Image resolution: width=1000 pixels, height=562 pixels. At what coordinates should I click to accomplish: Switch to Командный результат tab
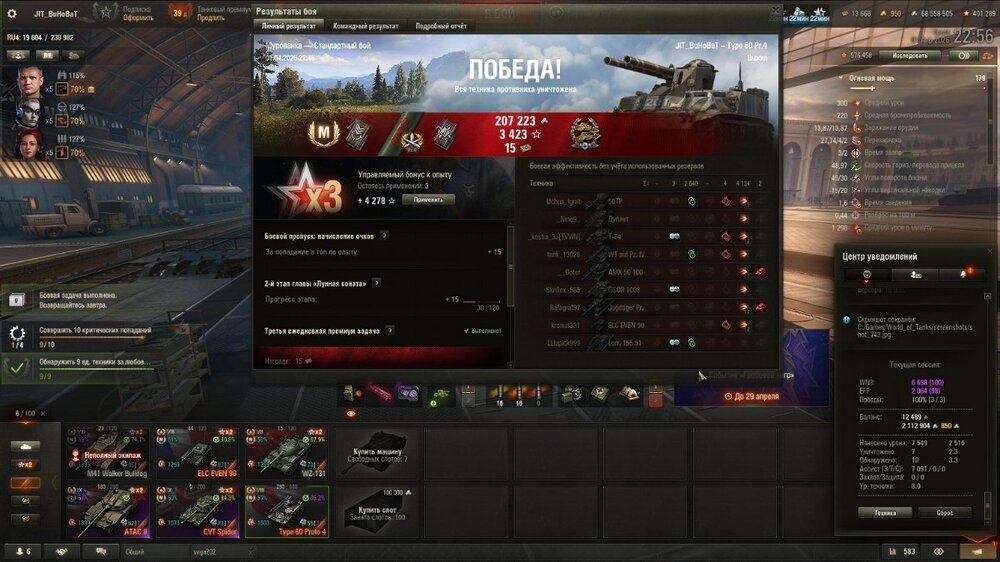[365, 26]
